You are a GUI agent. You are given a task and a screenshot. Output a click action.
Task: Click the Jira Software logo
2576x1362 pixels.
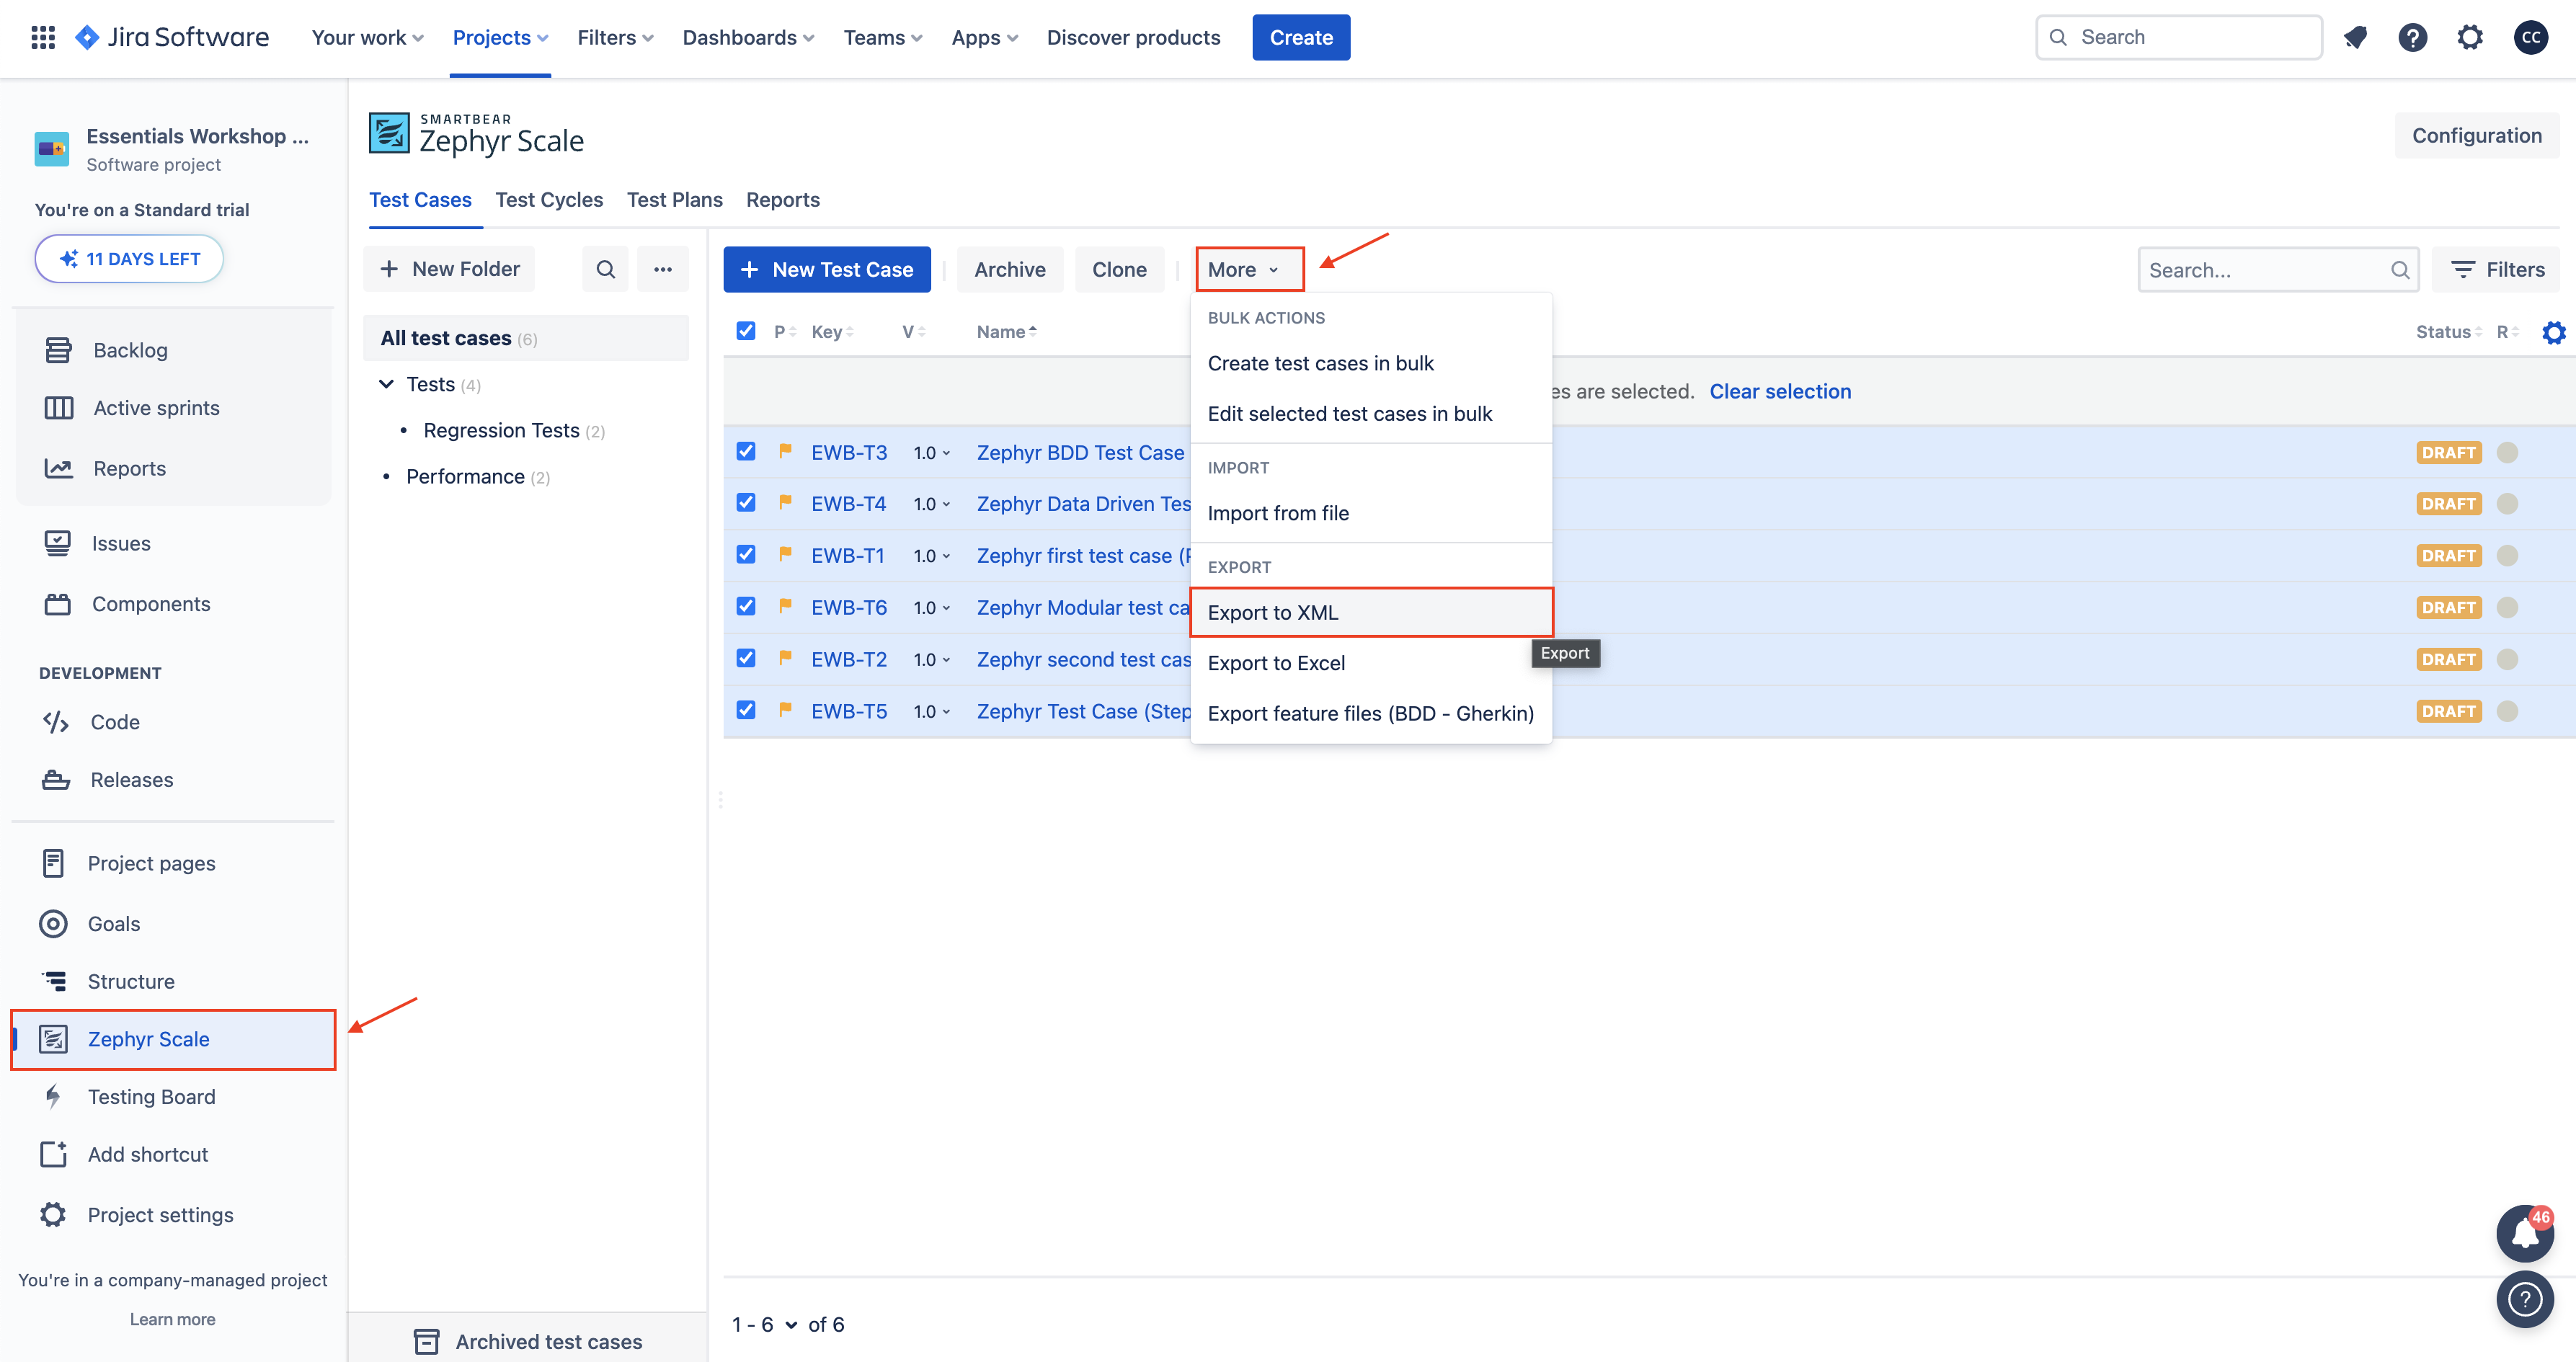[172, 37]
